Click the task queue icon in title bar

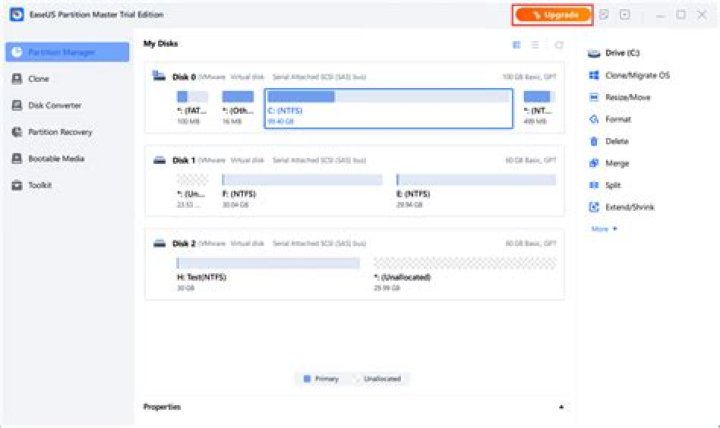pyautogui.click(x=625, y=15)
